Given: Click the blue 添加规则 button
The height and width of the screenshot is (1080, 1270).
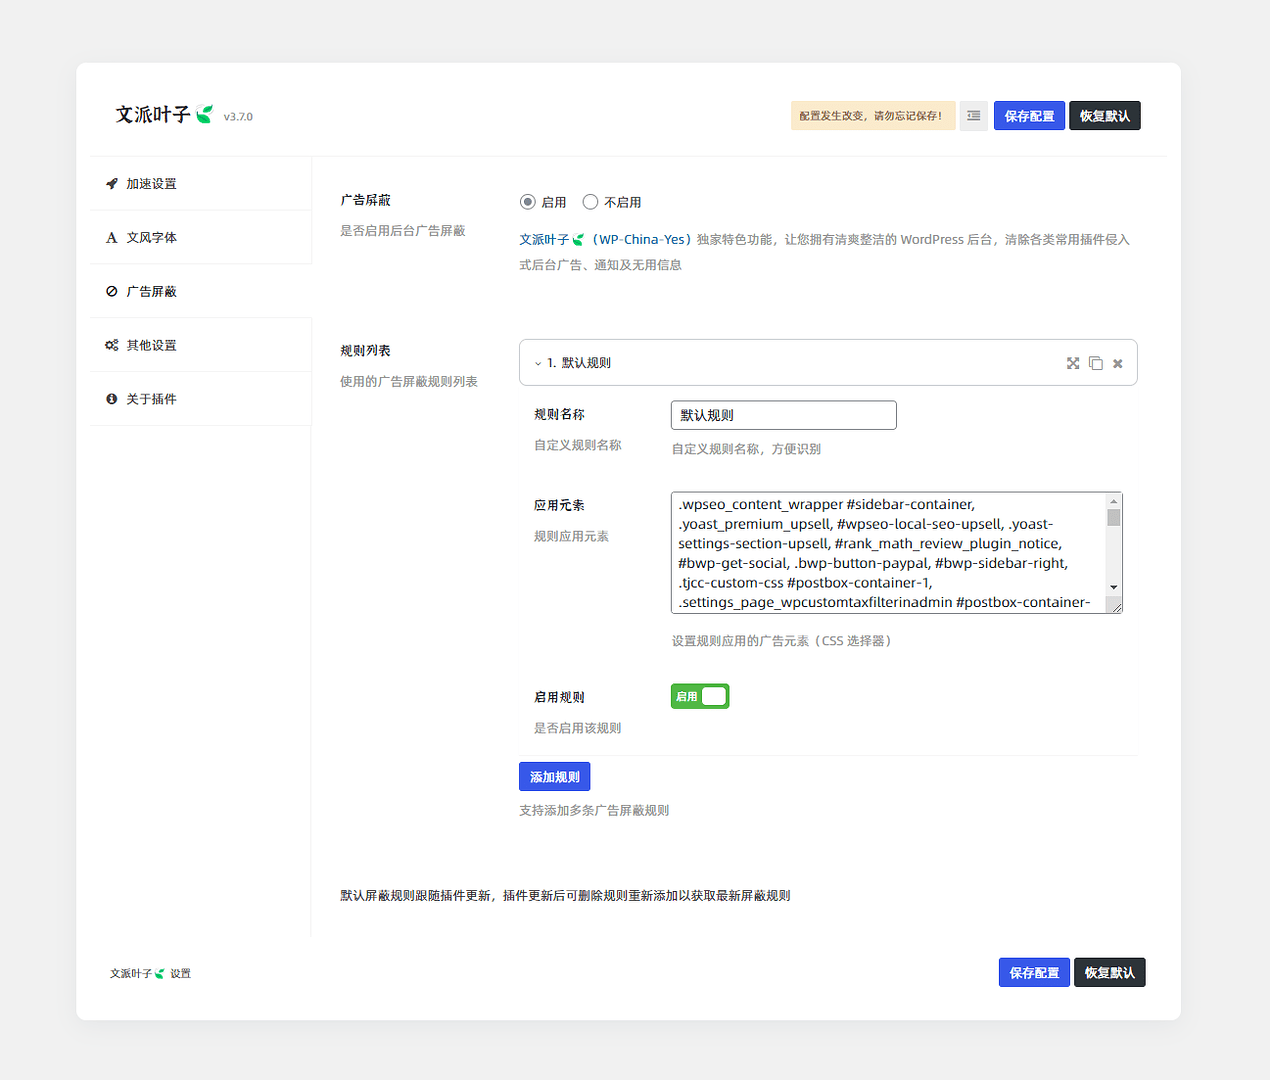Looking at the screenshot, I should pos(554,777).
